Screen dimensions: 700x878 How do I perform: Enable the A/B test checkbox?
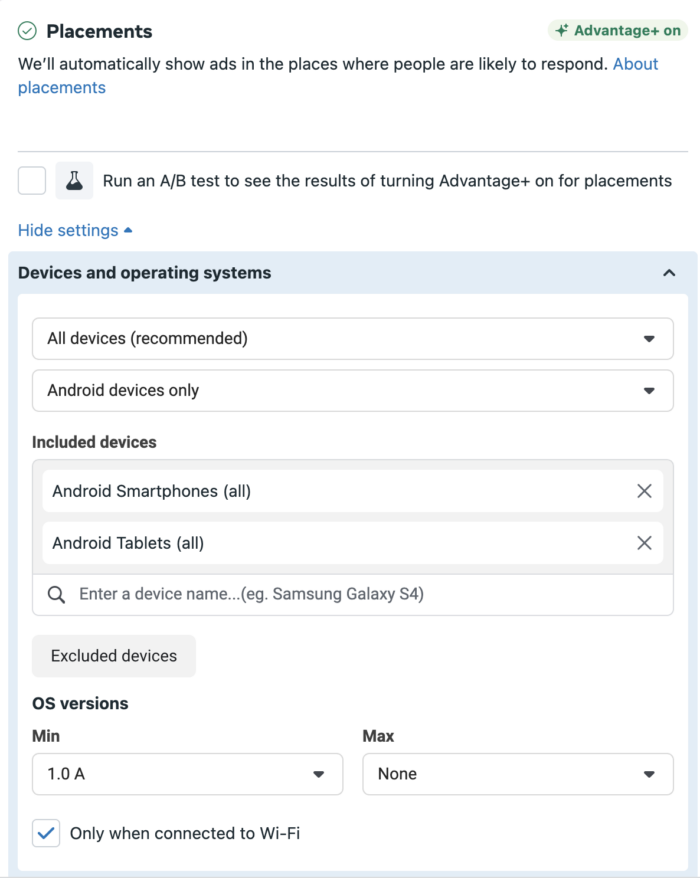32,181
